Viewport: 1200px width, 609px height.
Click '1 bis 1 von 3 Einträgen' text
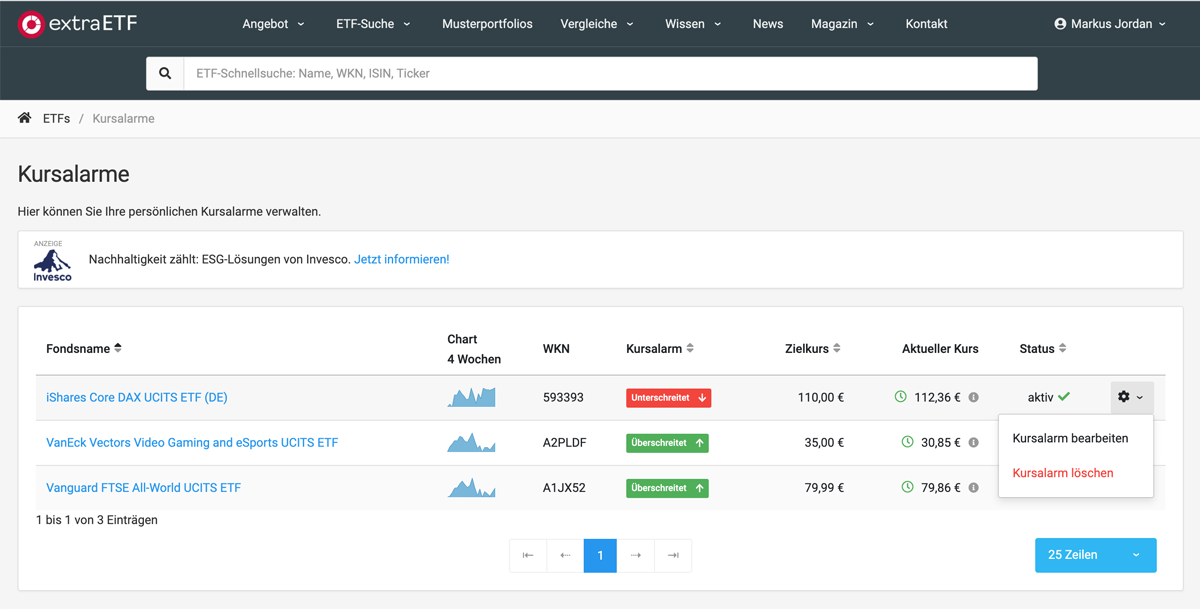click(97, 520)
